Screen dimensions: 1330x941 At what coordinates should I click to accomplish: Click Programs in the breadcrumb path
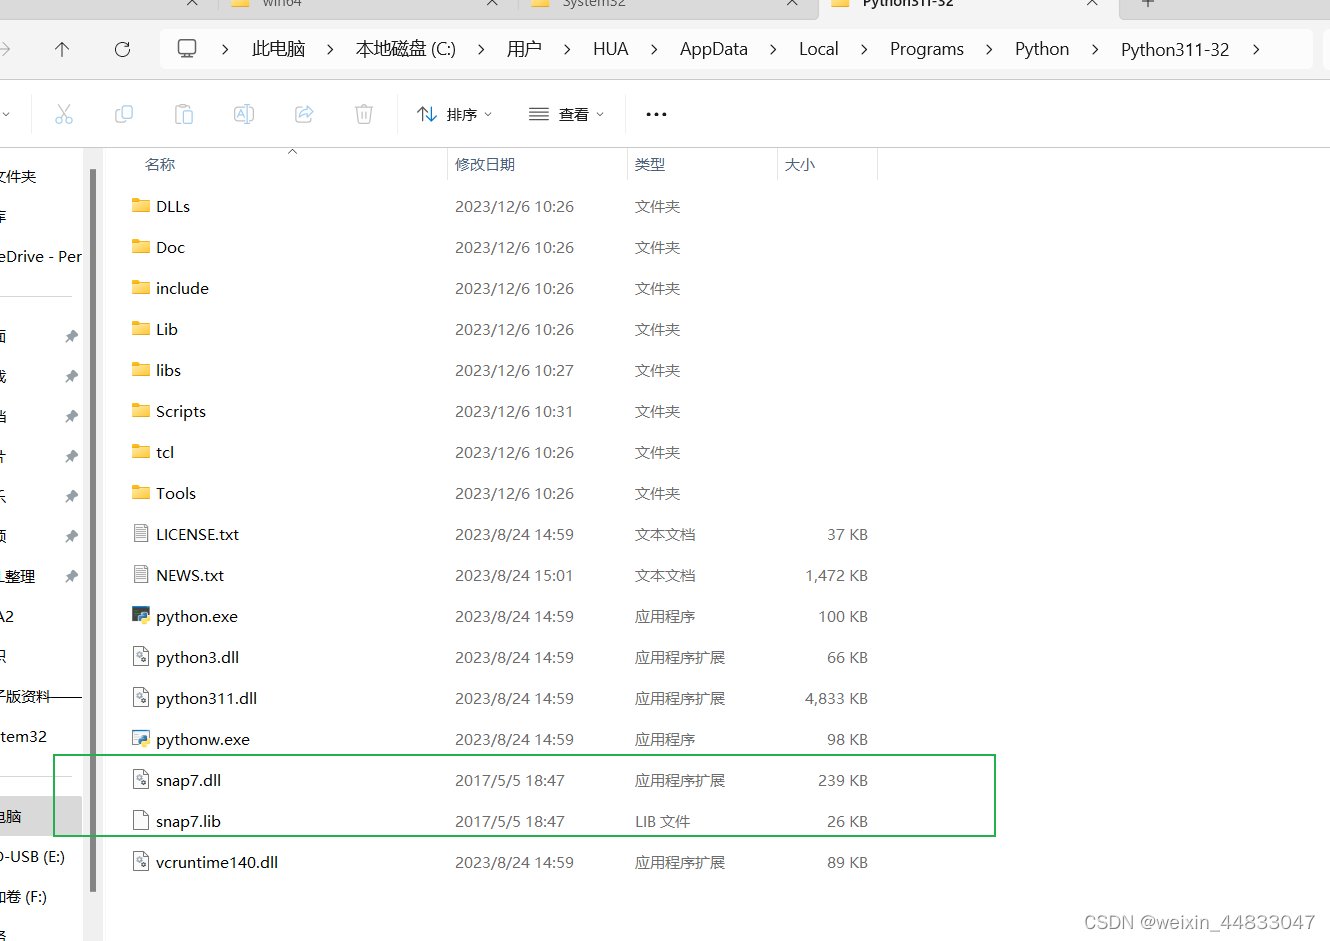(926, 48)
